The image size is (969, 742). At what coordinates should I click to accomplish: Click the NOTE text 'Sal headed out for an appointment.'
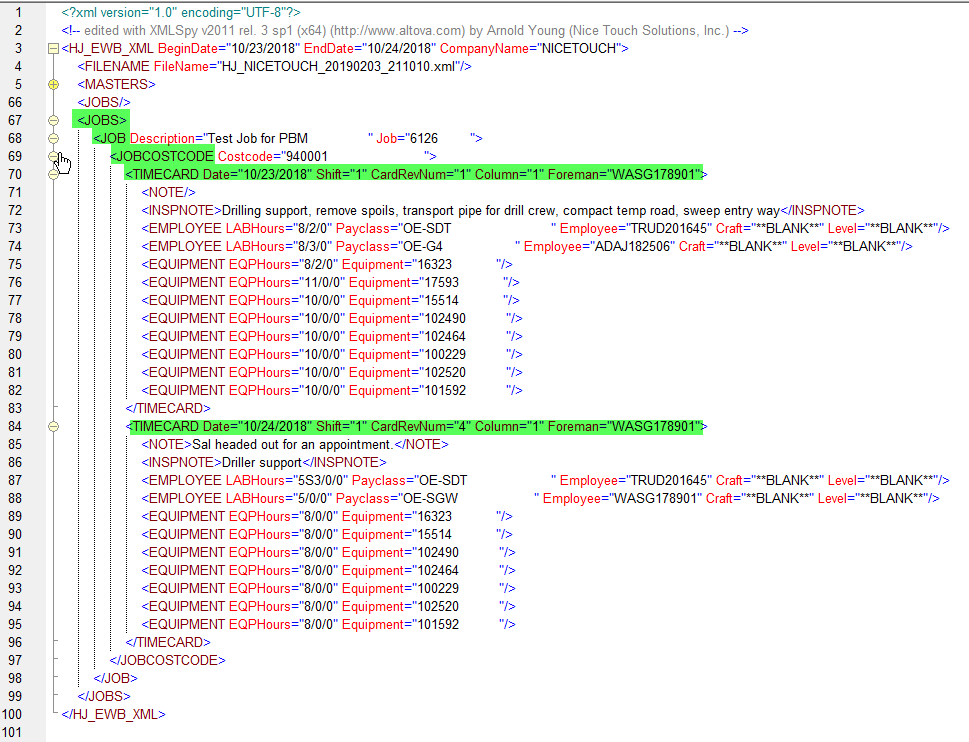pyautogui.click(x=293, y=444)
